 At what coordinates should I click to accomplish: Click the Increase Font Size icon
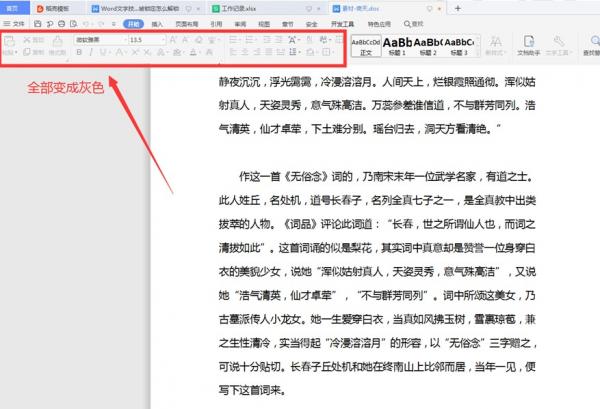click(x=173, y=40)
